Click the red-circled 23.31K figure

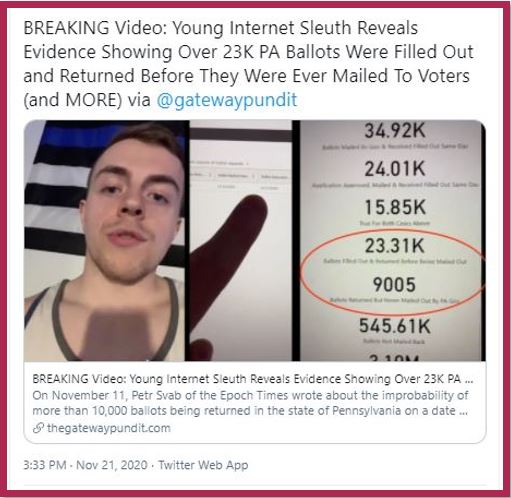(x=395, y=246)
